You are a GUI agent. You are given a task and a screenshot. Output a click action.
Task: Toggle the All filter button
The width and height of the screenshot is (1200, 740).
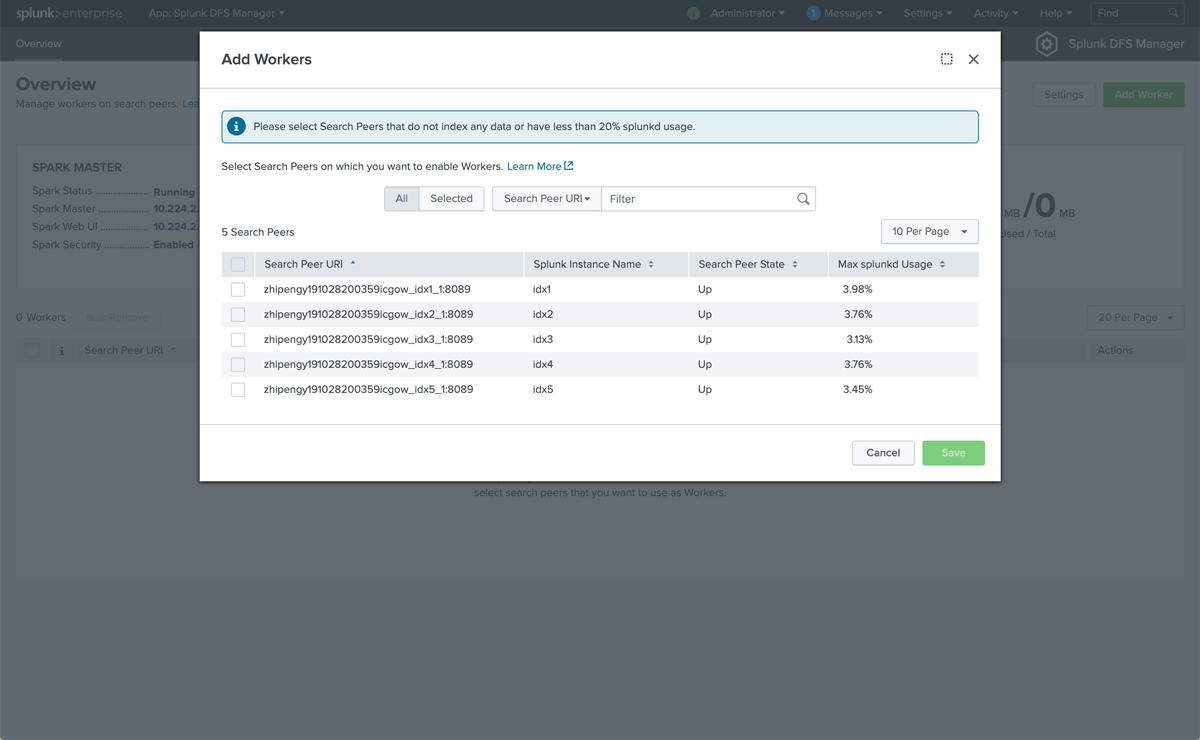[x=402, y=198]
